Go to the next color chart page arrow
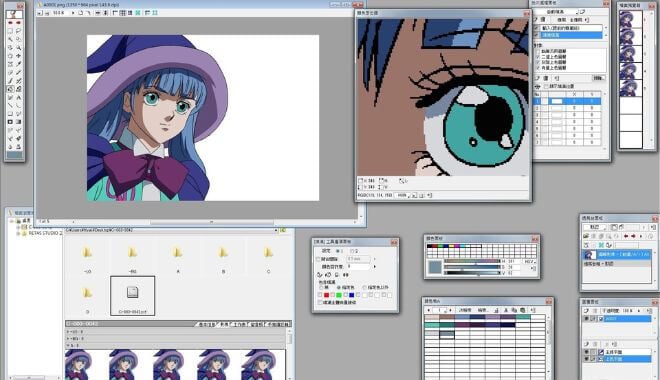This screenshot has height=380, width=660. tap(451, 310)
